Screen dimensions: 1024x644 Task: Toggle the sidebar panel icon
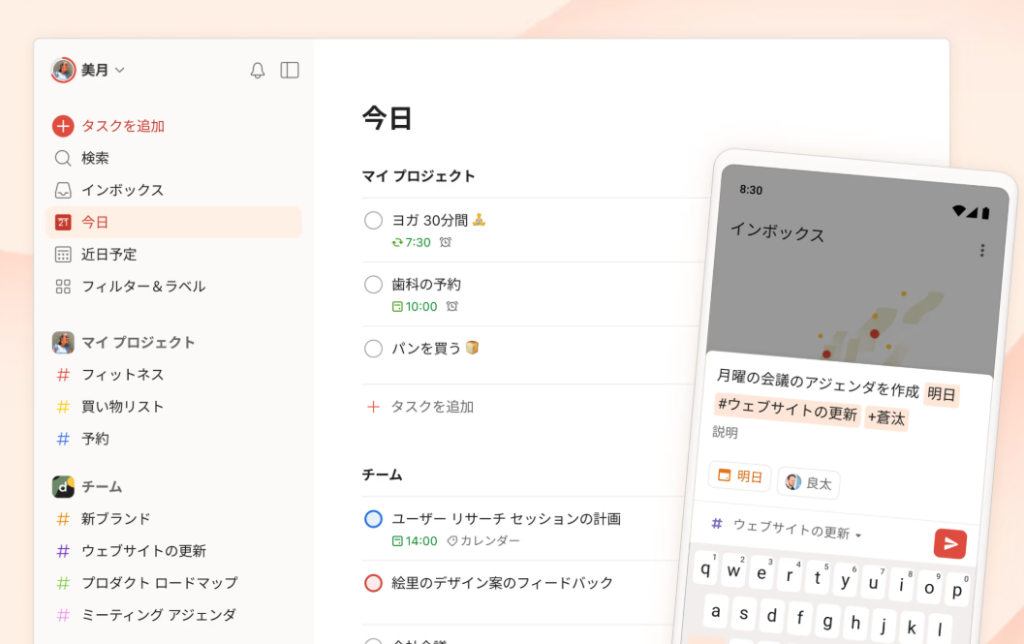pyautogui.click(x=289, y=70)
